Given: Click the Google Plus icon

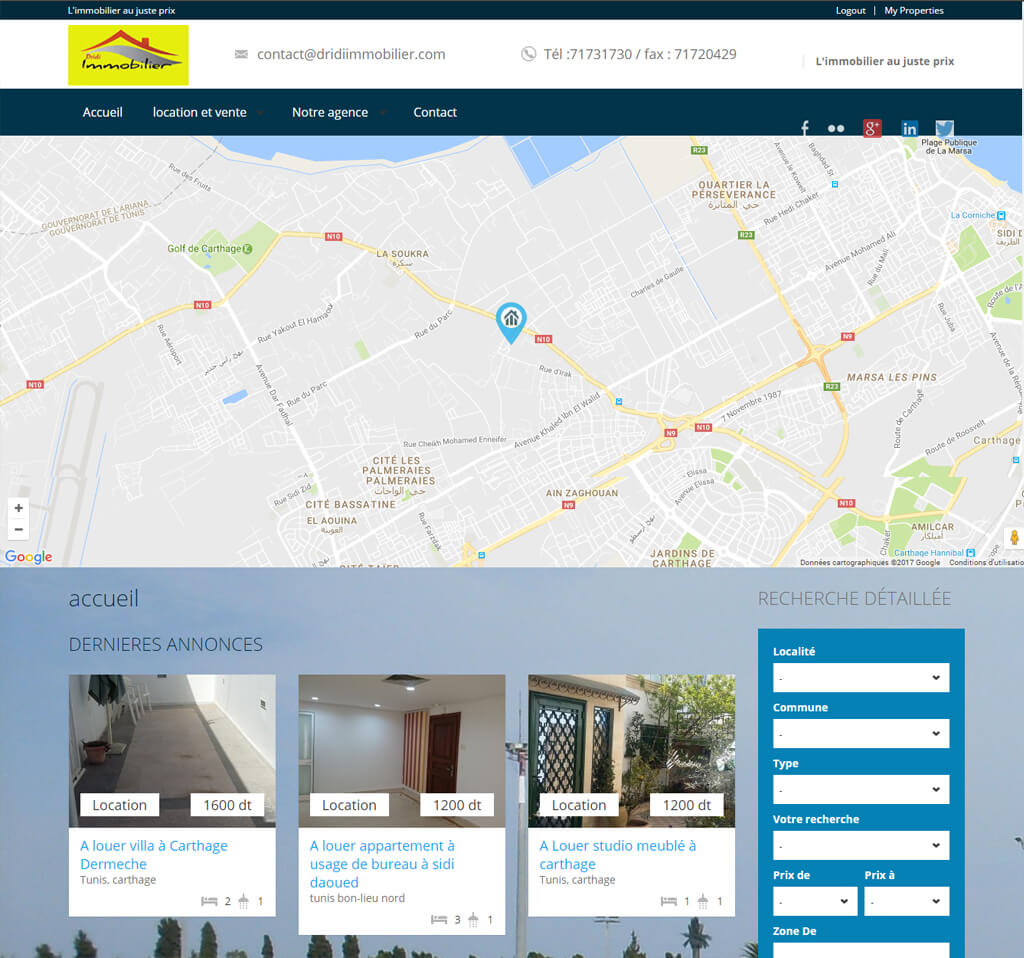Looking at the screenshot, I should 872,128.
